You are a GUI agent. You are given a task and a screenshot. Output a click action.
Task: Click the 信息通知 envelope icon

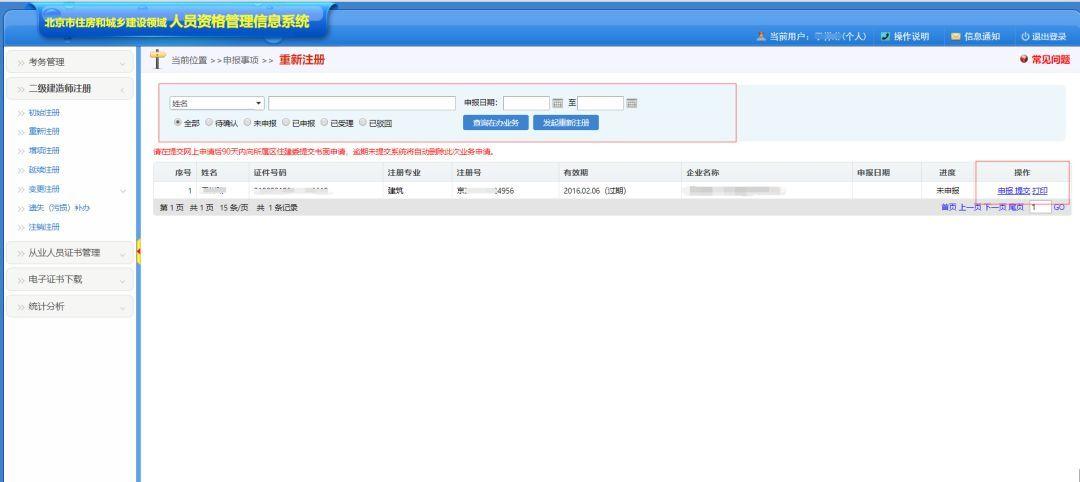click(x=956, y=36)
